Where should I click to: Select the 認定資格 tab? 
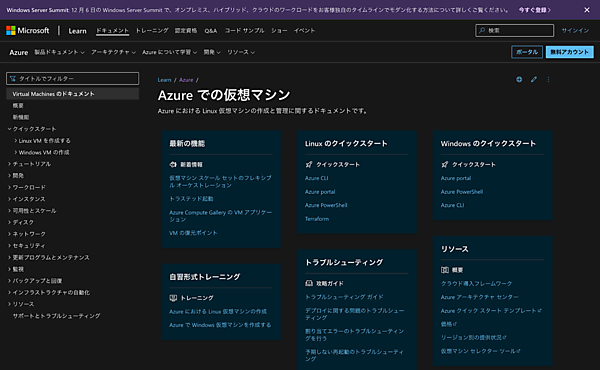(186, 30)
